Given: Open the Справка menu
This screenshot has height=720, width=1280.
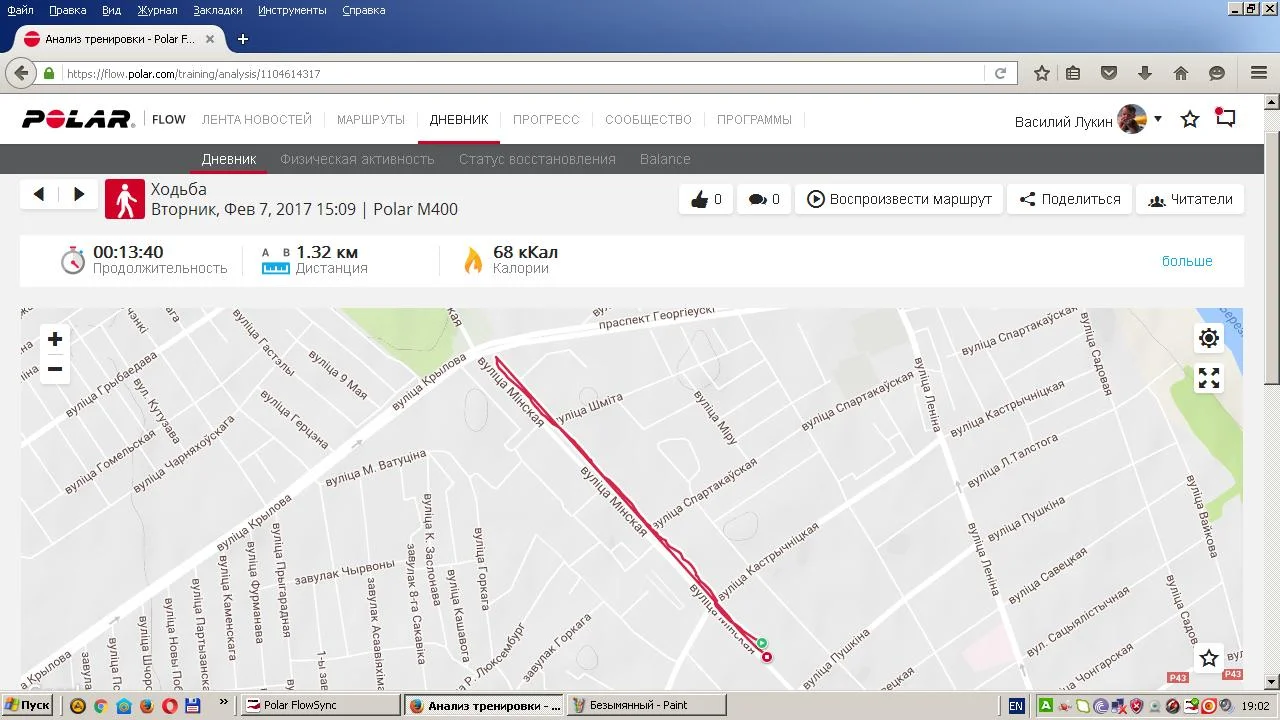Looking at the screenshot, I should click(363, 10).
